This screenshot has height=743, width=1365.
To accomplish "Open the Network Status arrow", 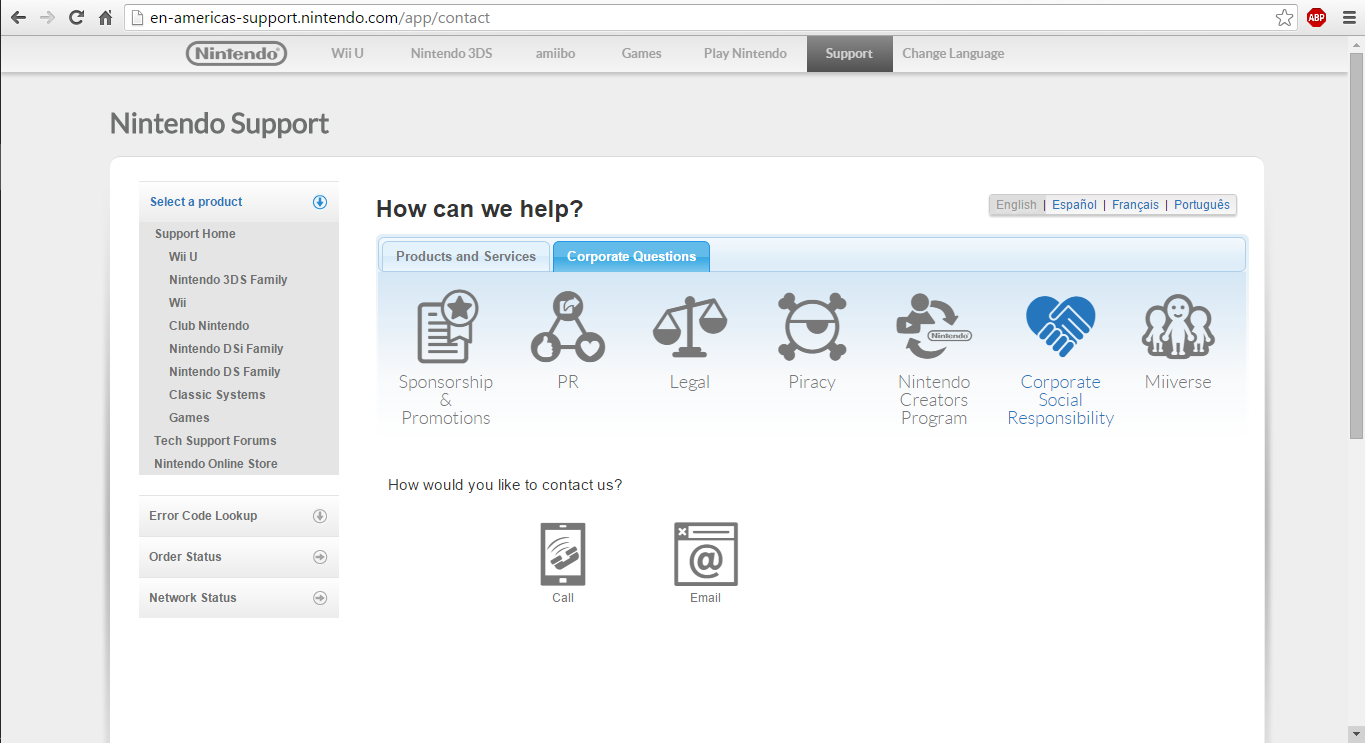I will pos(320,598).
